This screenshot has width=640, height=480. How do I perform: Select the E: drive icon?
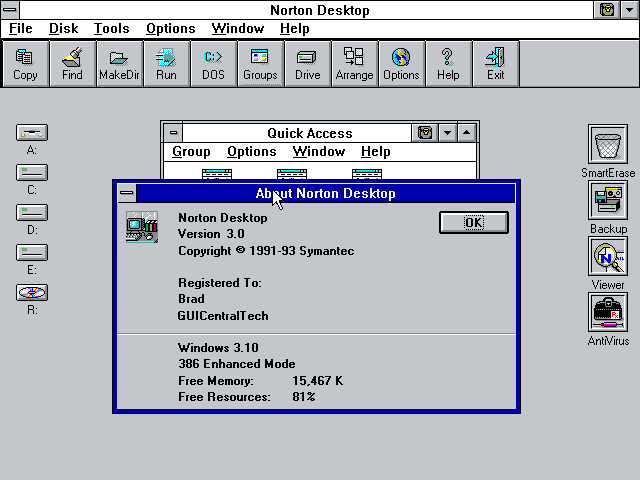coord(32,252)
